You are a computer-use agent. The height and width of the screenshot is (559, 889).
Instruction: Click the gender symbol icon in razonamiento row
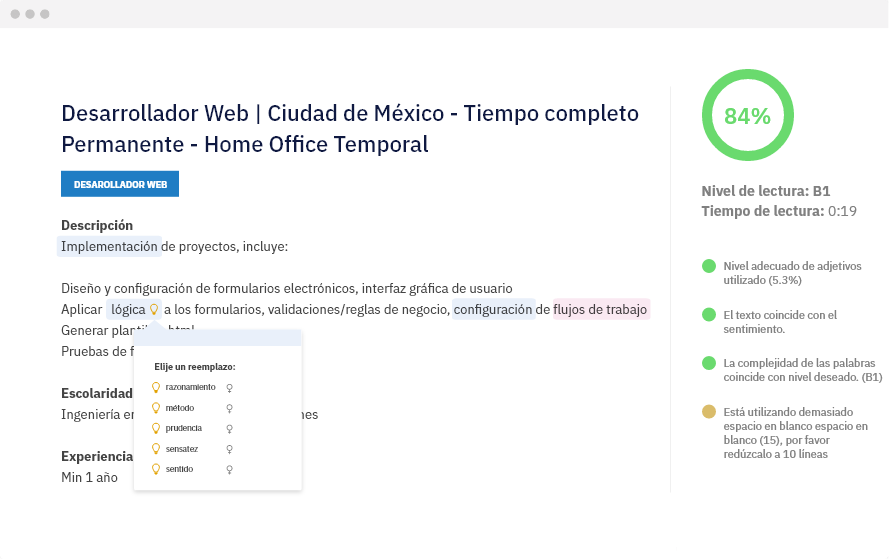[x=230, y=388]
